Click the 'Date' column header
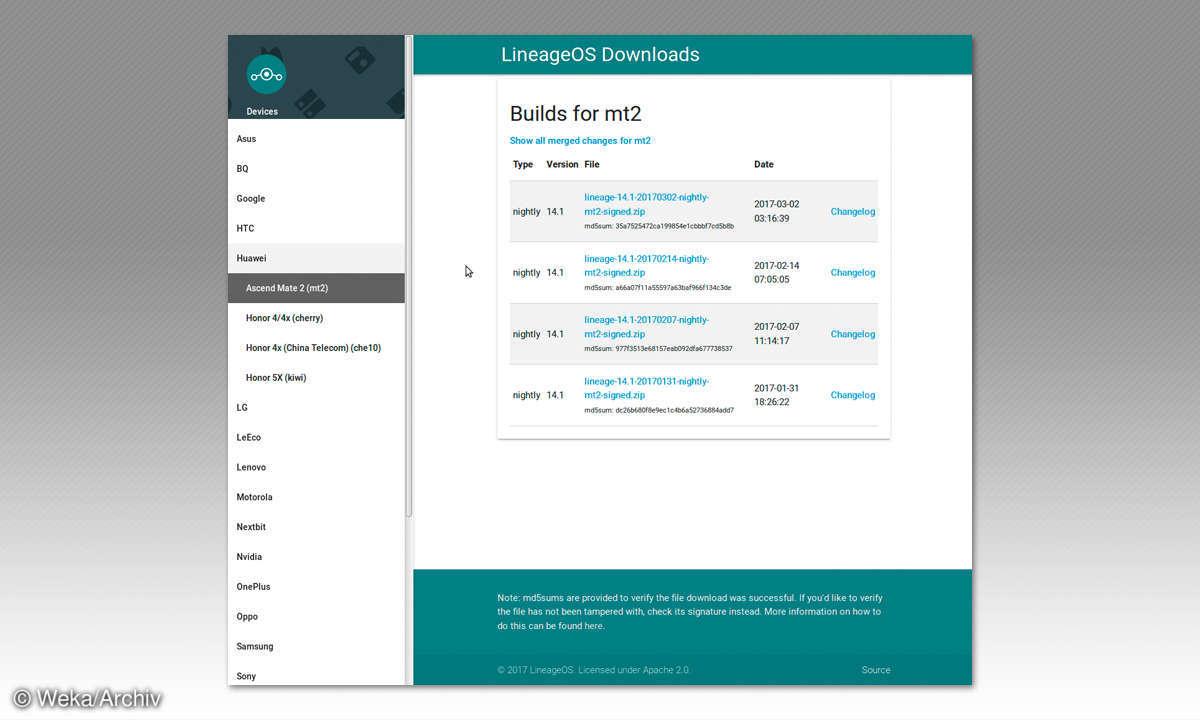This screenshot has height=720, width=1200. point(764,164)
